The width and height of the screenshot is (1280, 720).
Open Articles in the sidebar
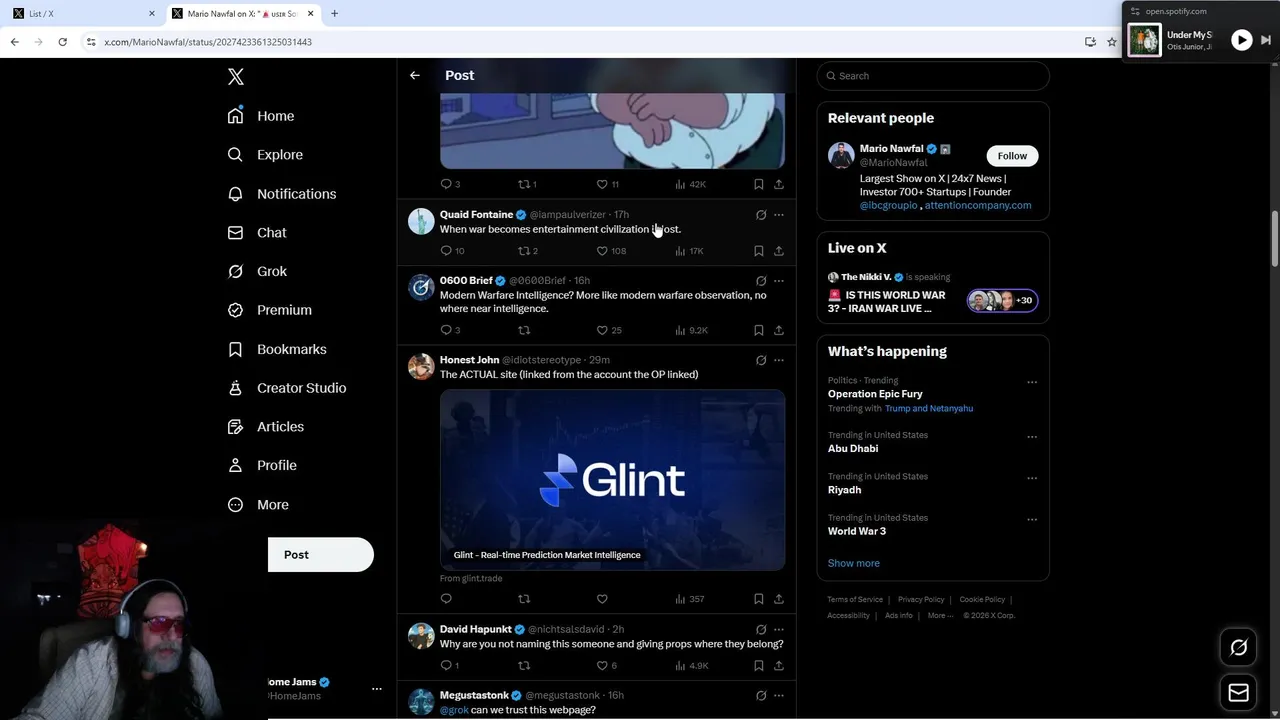(266, 427)
